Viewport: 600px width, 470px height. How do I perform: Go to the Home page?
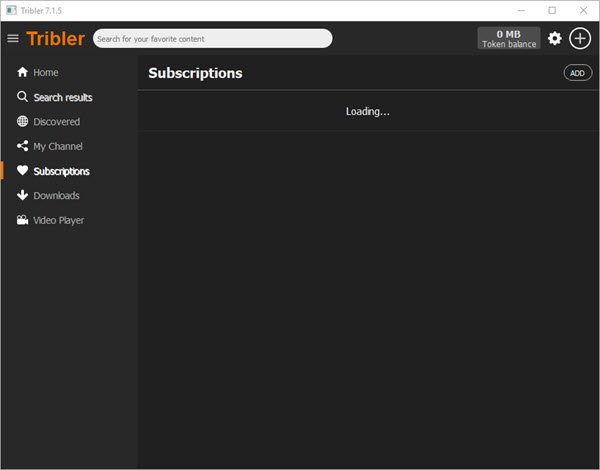click(x=46, y=72)
